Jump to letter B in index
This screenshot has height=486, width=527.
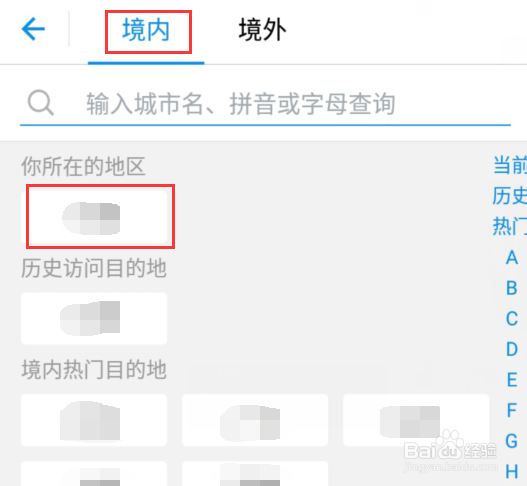click(512, 288)
